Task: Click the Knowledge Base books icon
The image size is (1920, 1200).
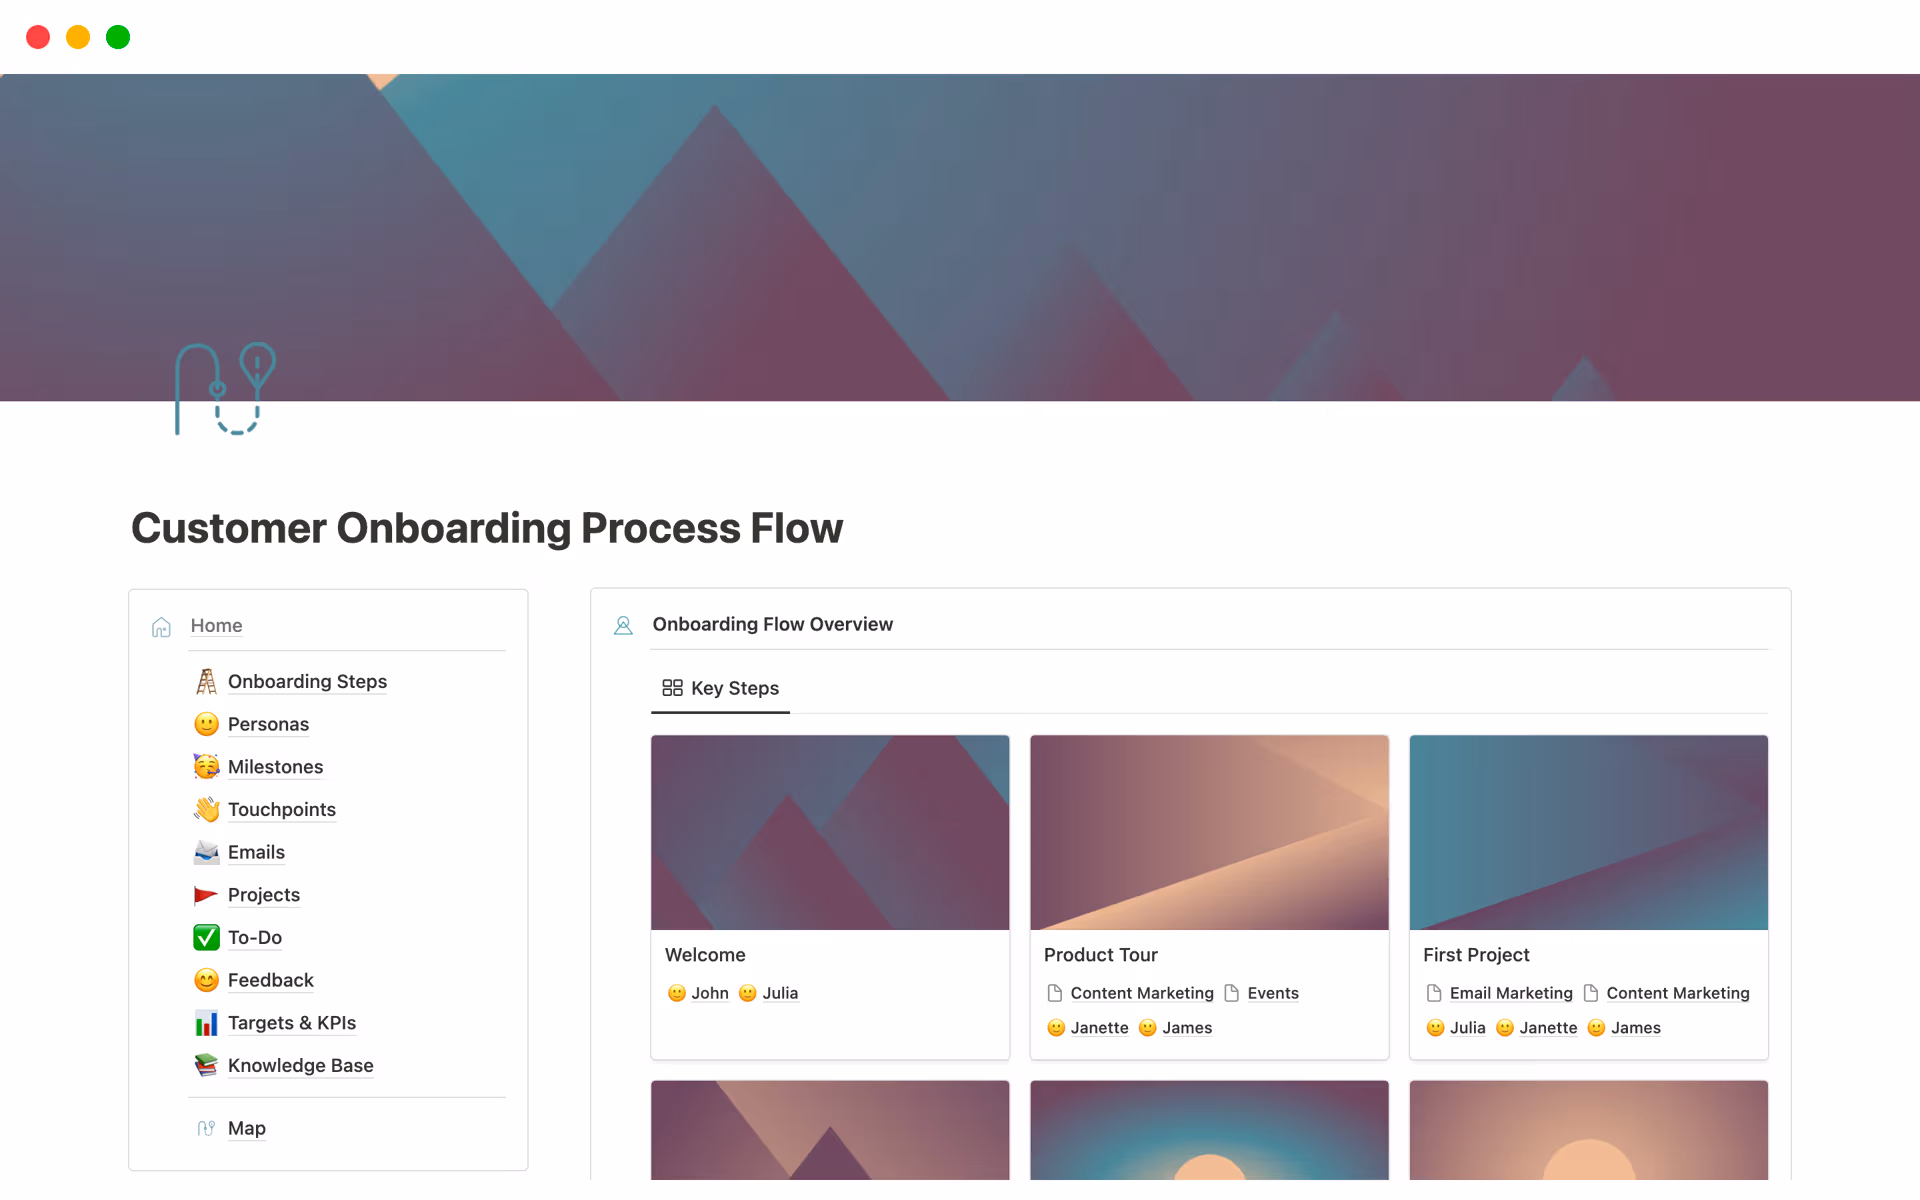Action: (x=206, y=1065)
